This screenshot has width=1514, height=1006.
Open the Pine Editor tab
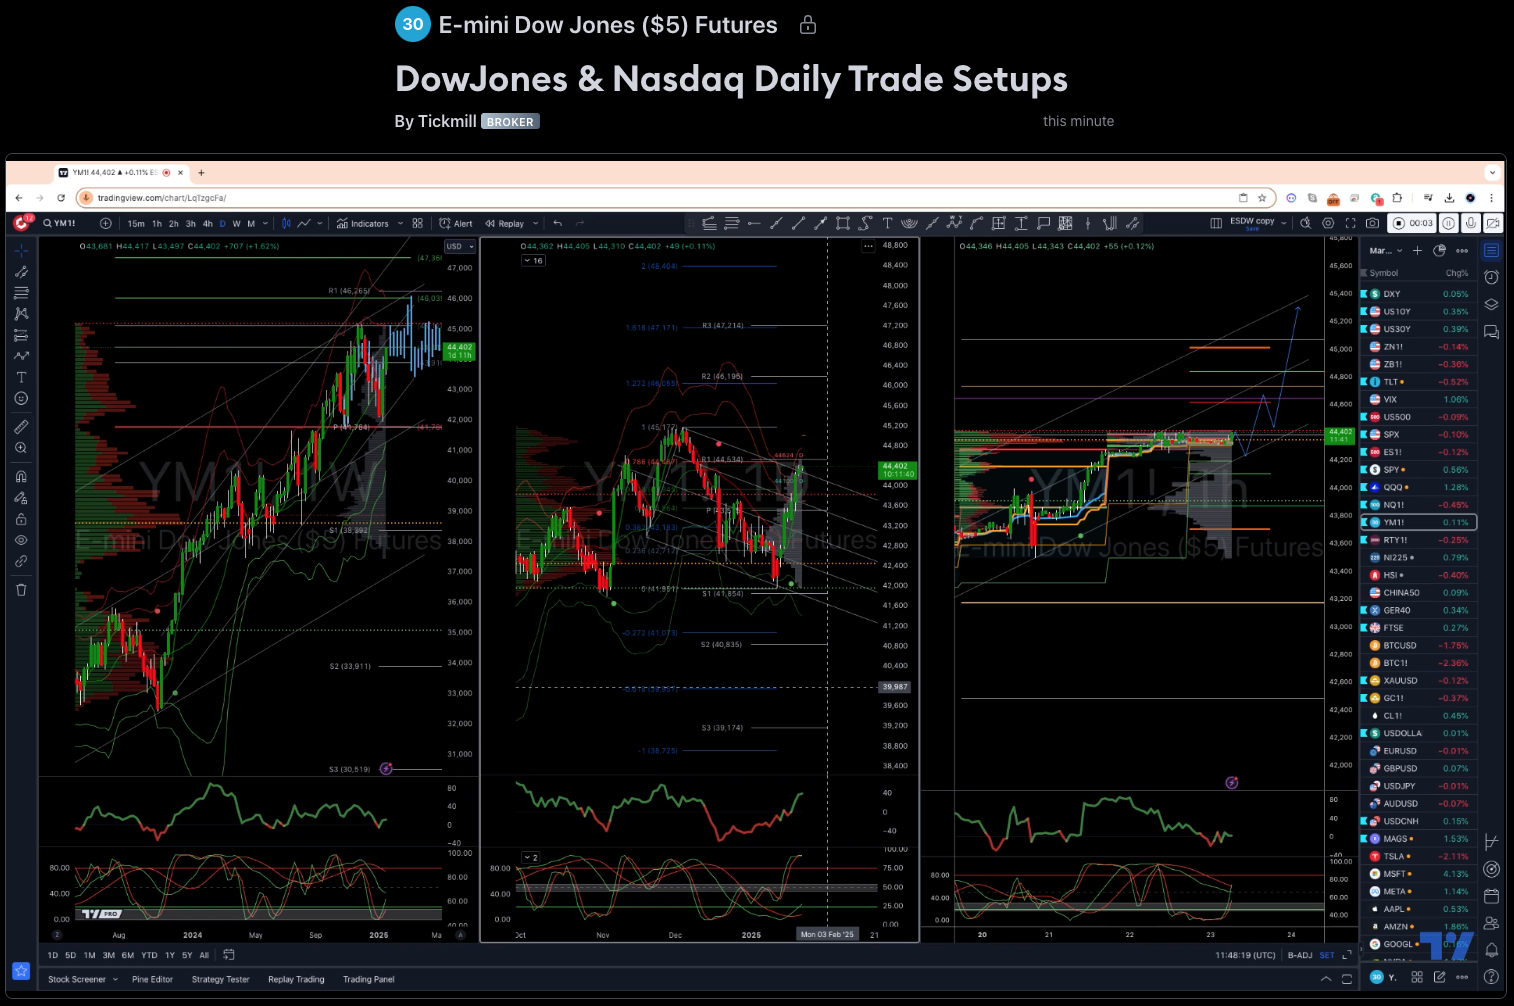(x=152, y=979)
